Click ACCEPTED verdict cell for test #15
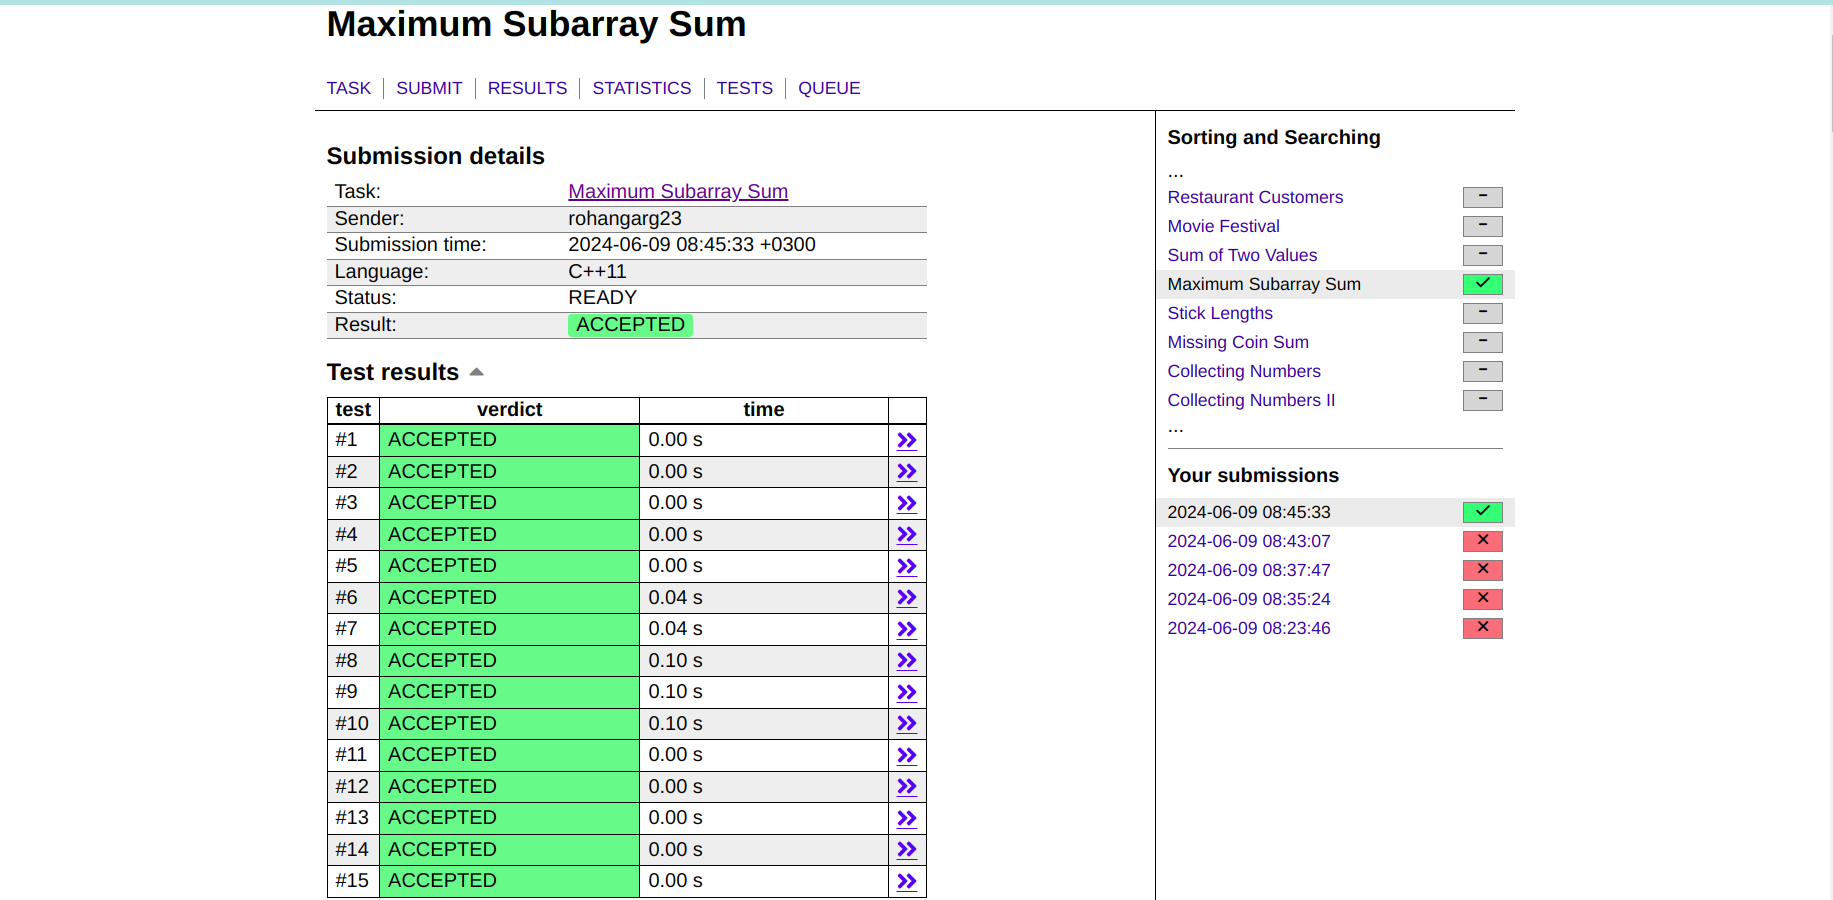The width and height of the screenshot is (1833, 900). [x=509, y=881]
